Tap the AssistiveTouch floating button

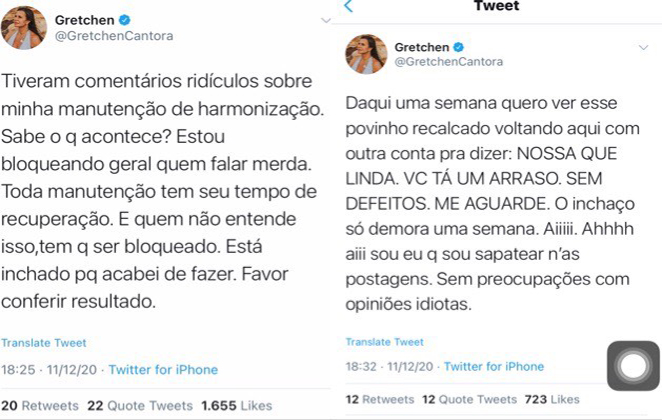632,368
